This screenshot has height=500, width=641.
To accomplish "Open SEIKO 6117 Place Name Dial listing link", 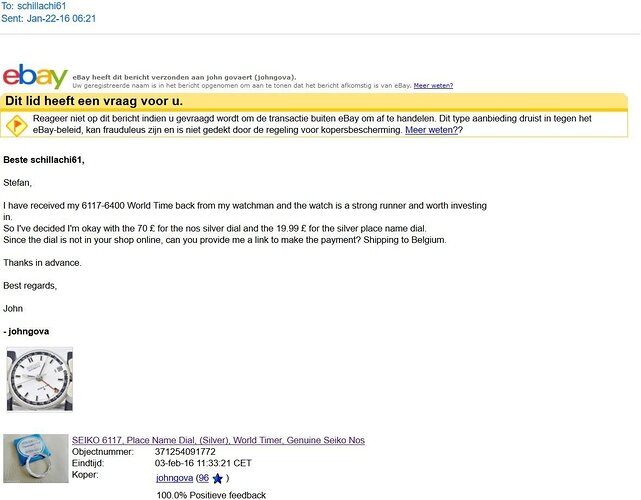I will 218,440.
